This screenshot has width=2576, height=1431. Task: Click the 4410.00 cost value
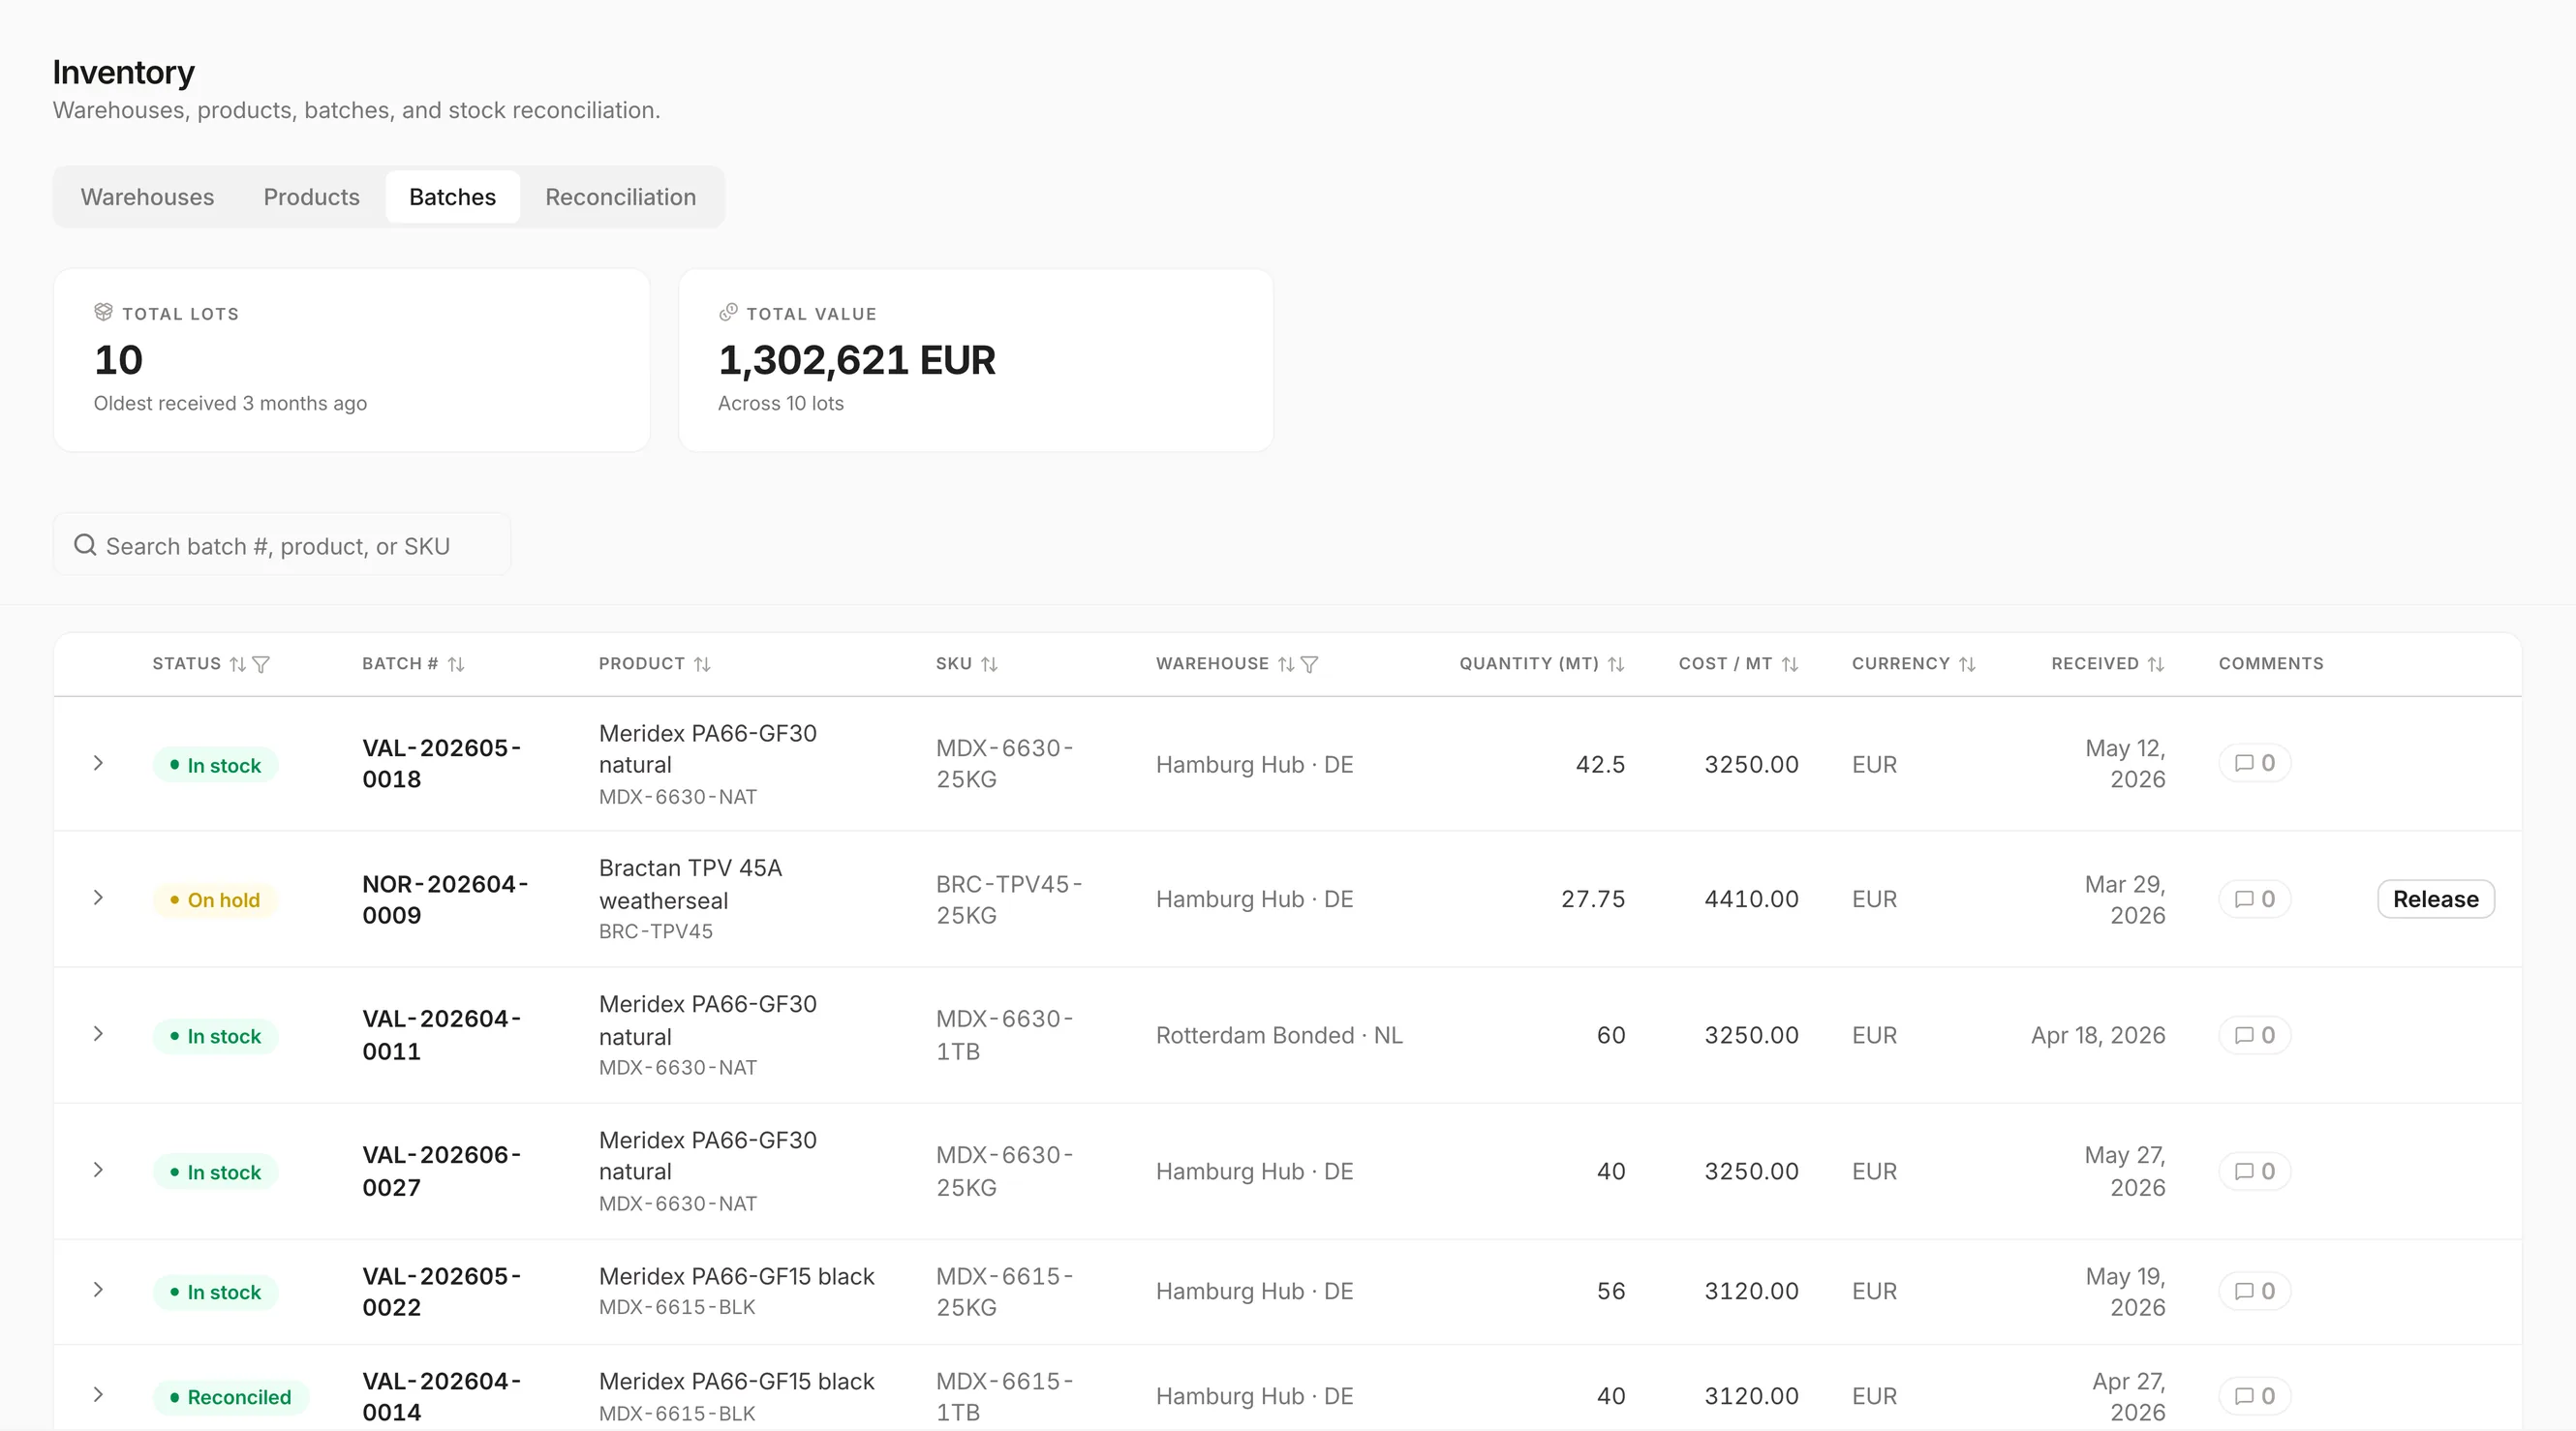pyautogui.click(x=1751, y=899)
